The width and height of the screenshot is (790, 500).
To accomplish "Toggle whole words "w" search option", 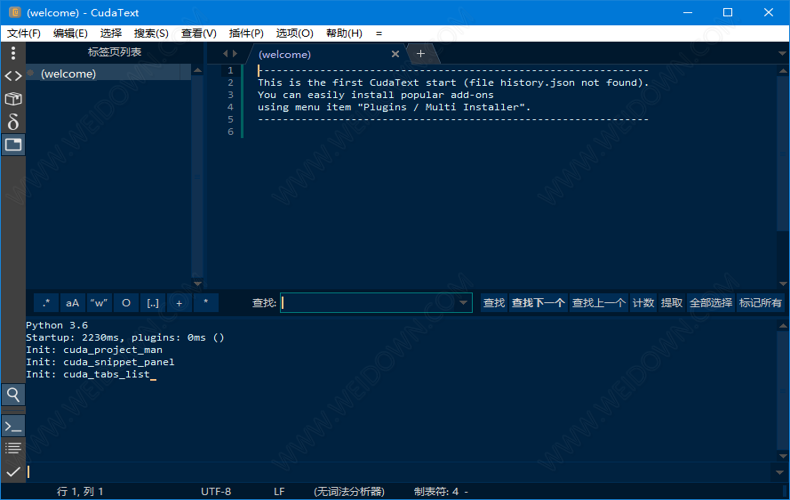I will point(99,303).
